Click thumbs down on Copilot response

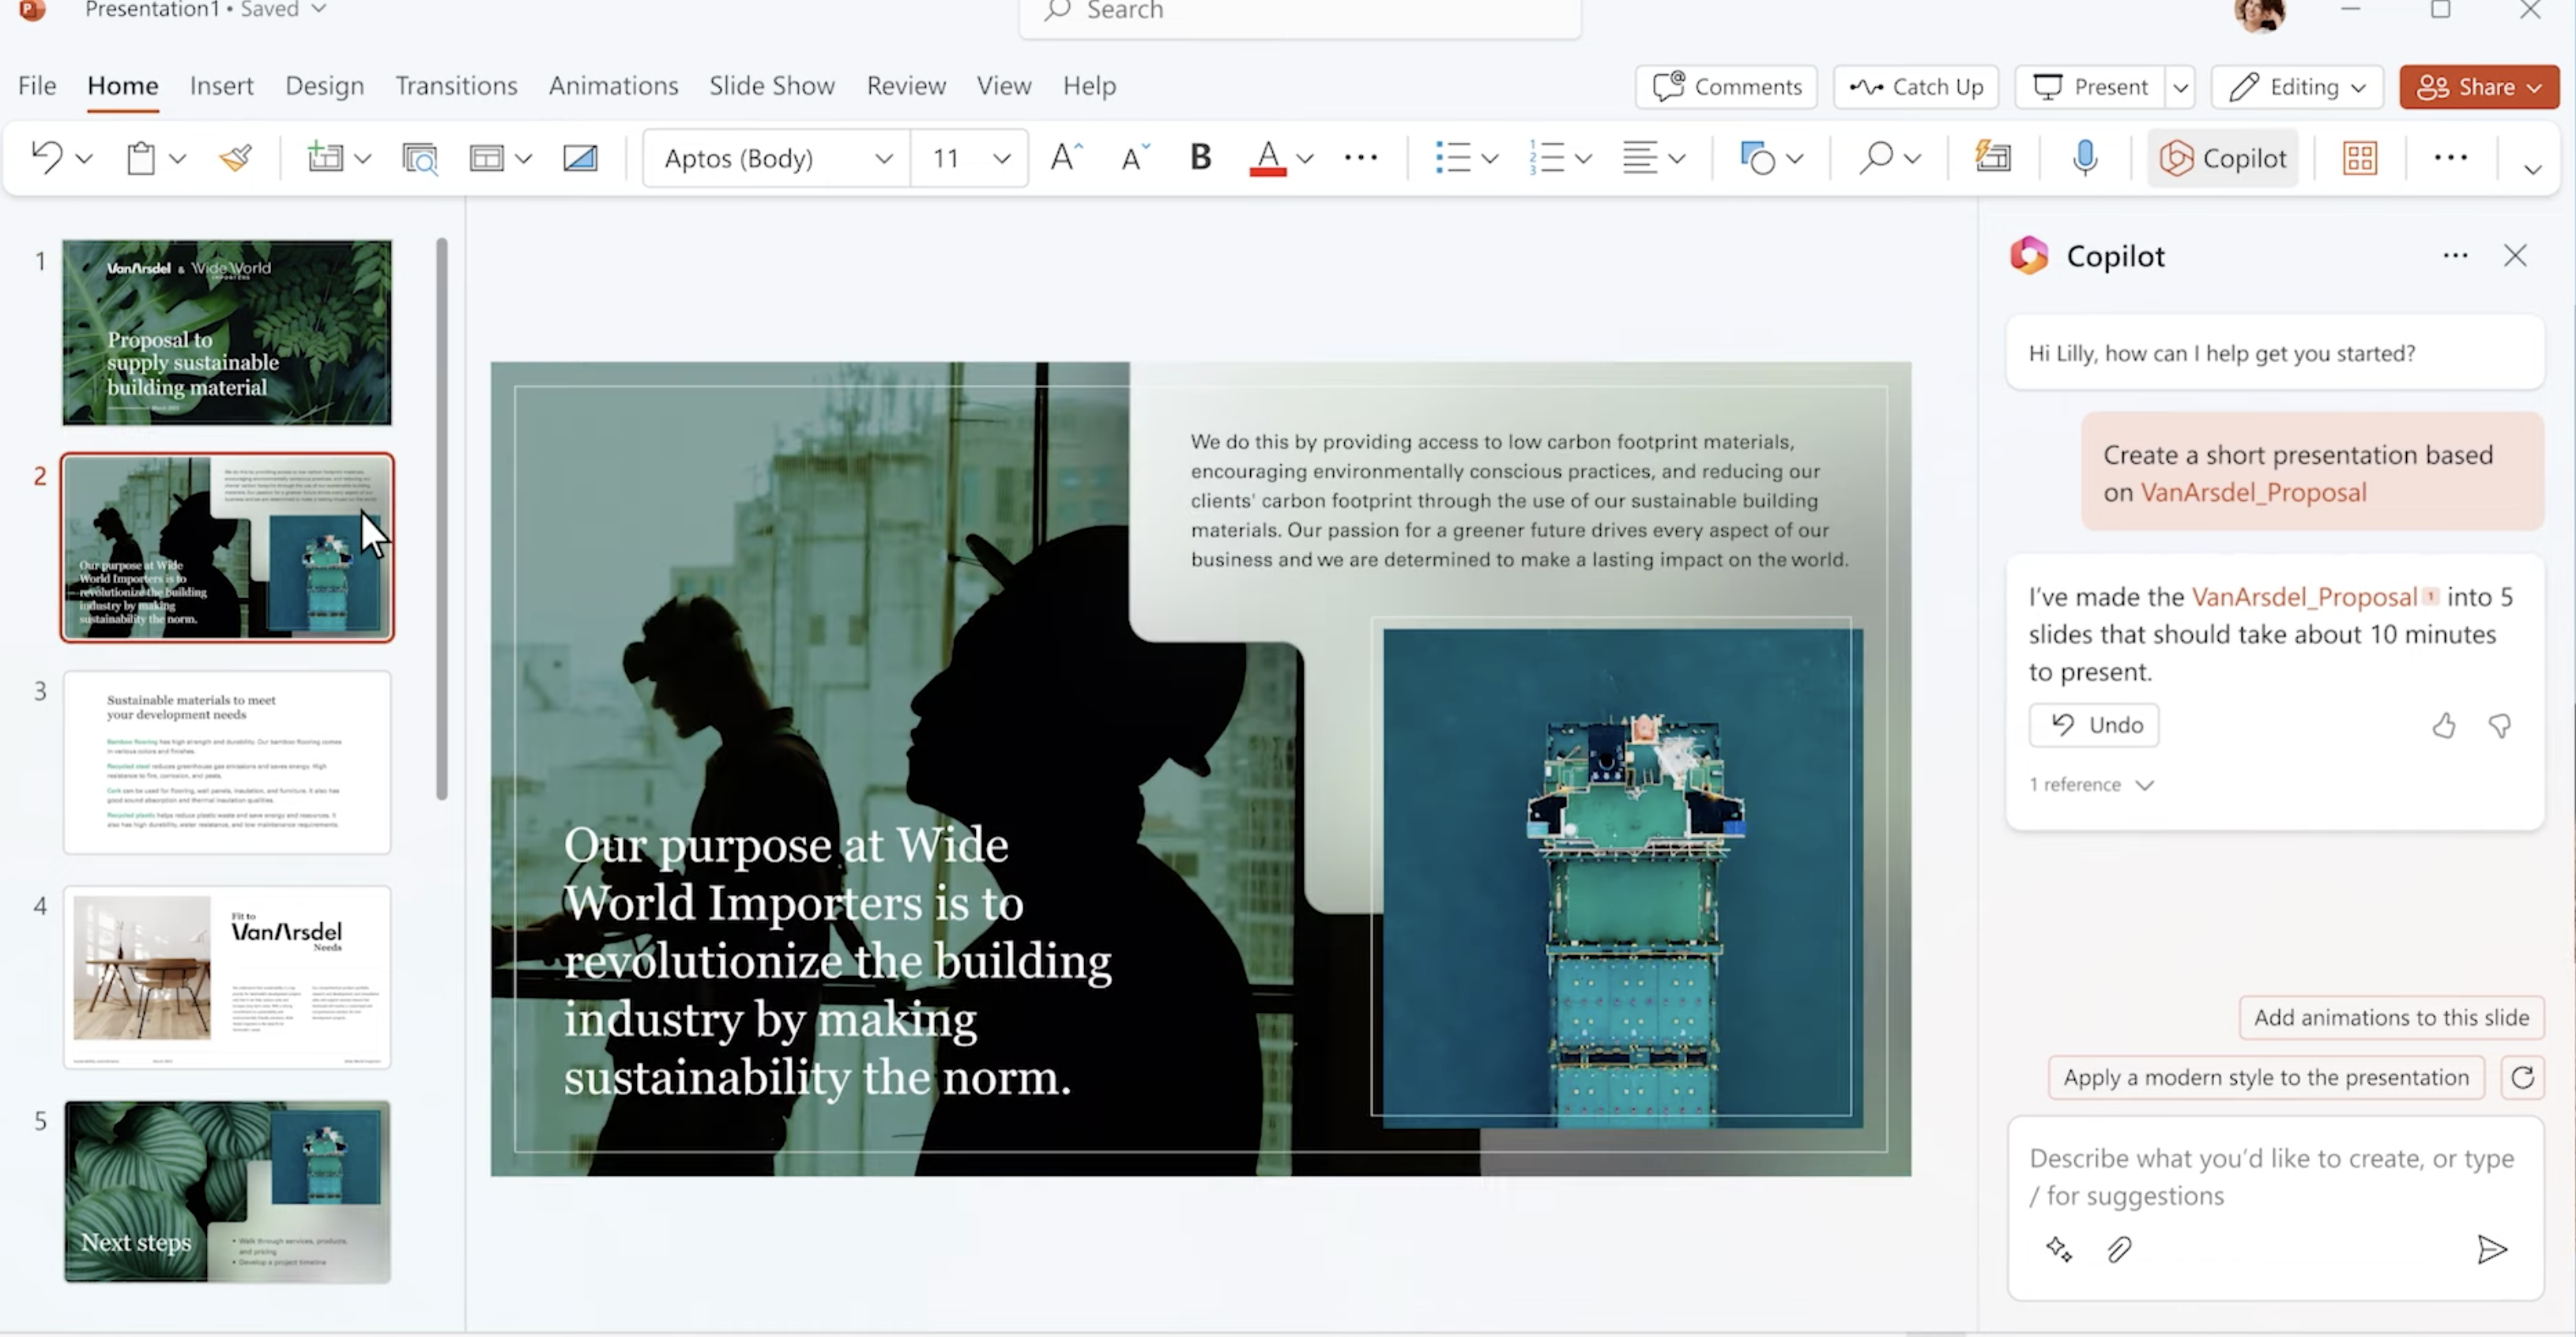click(x=2499, y=726)
